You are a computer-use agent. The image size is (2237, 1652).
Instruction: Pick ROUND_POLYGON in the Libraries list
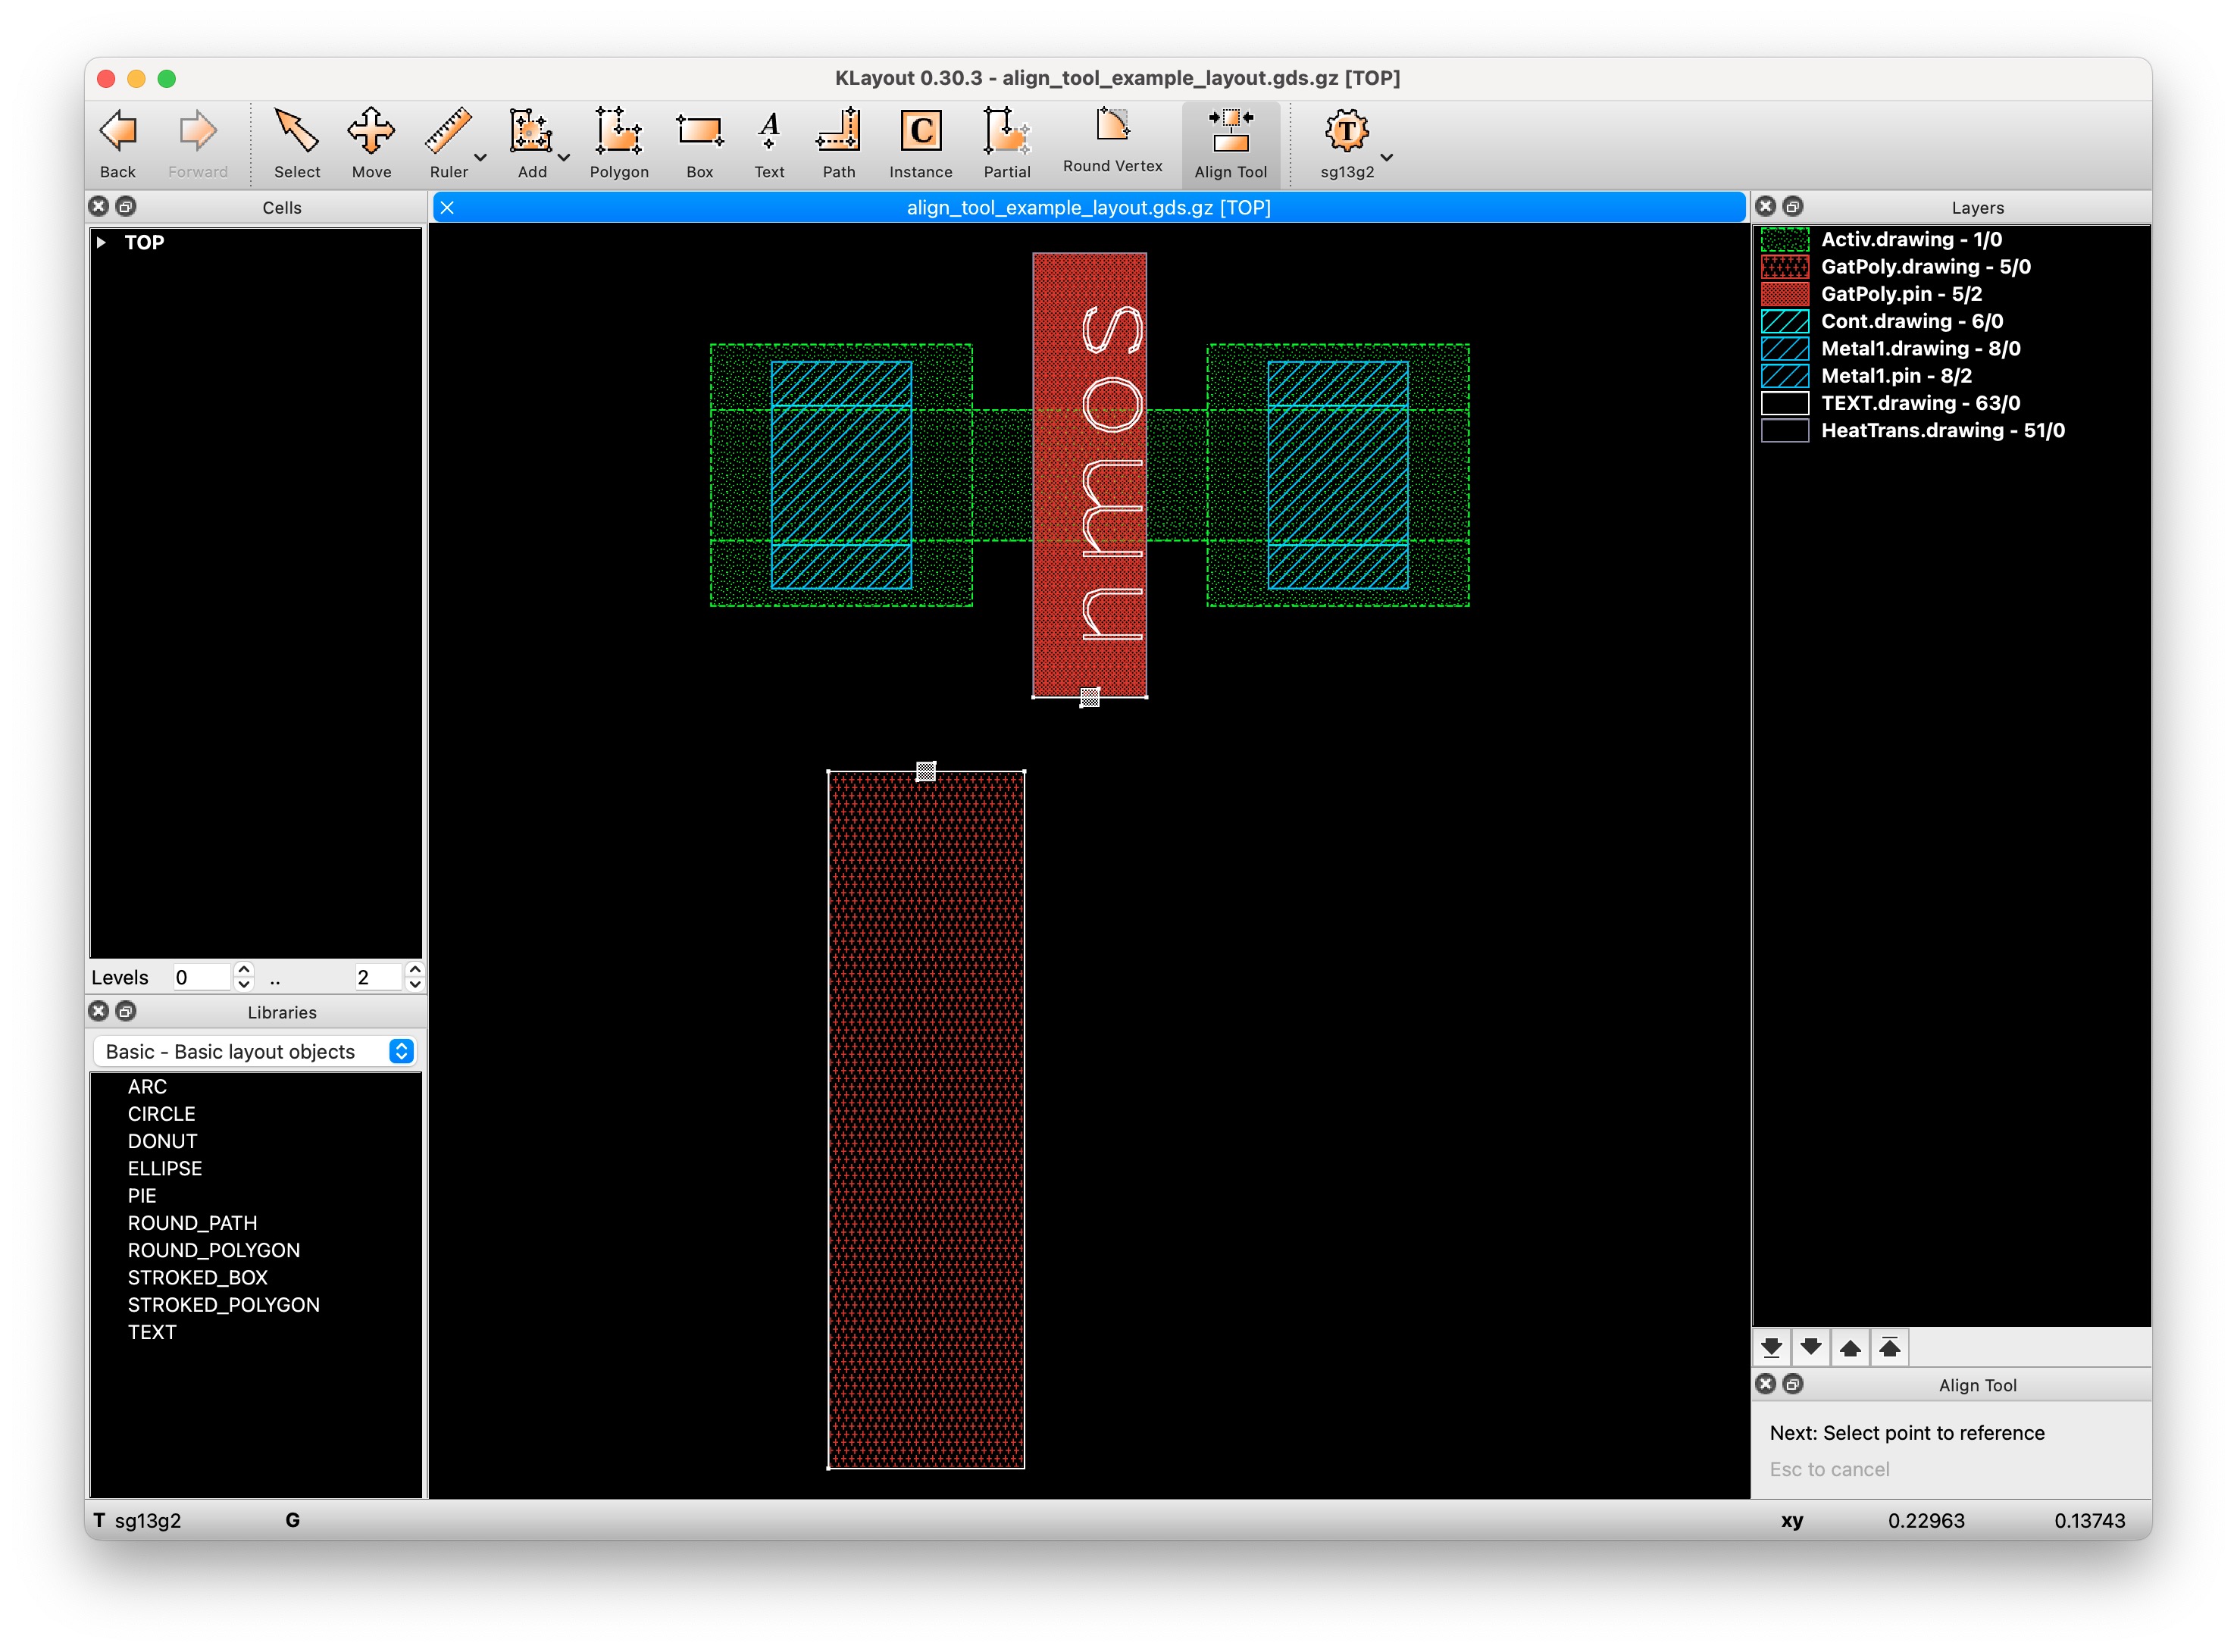(x=213, y=1250)
